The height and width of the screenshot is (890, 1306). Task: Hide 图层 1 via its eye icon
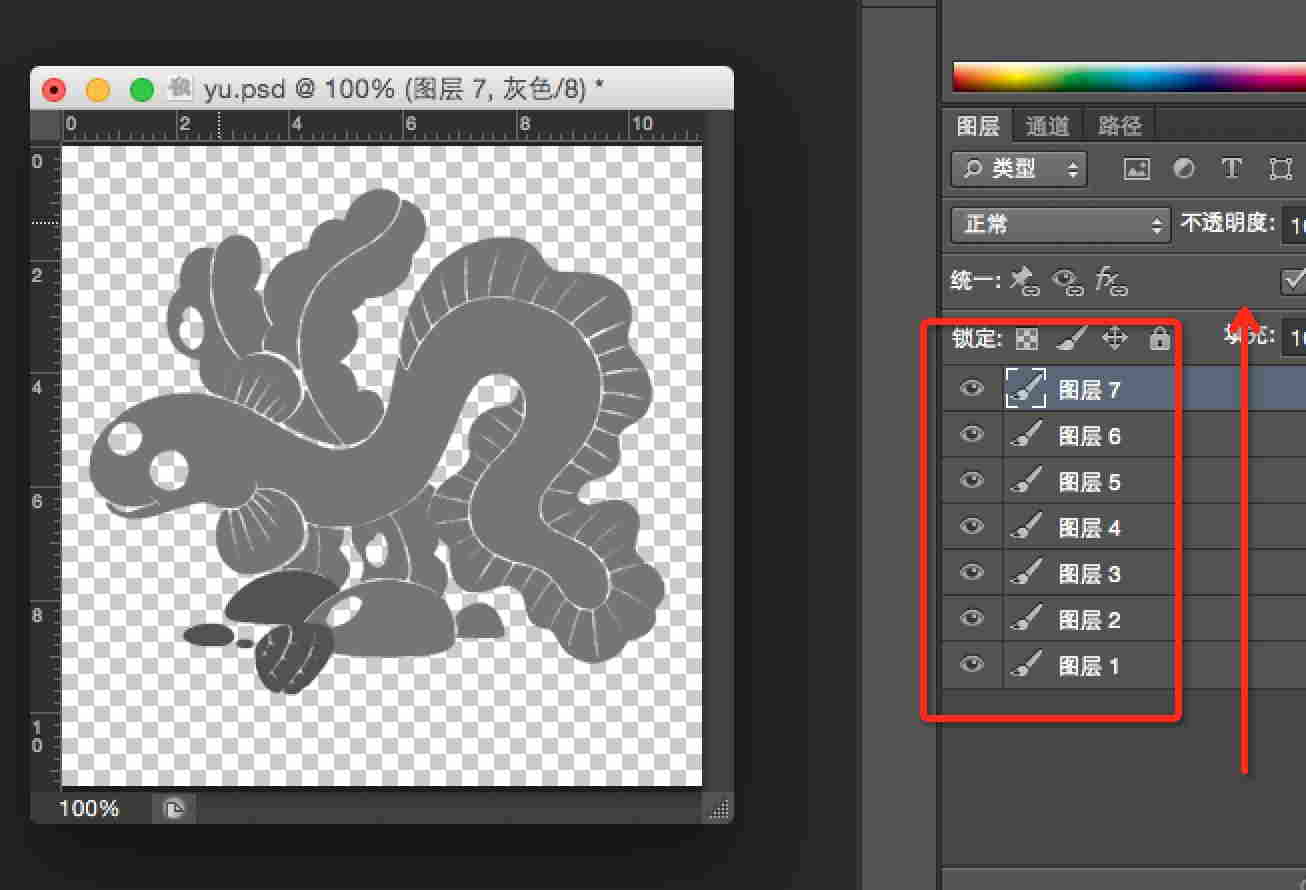coord(972,665)
